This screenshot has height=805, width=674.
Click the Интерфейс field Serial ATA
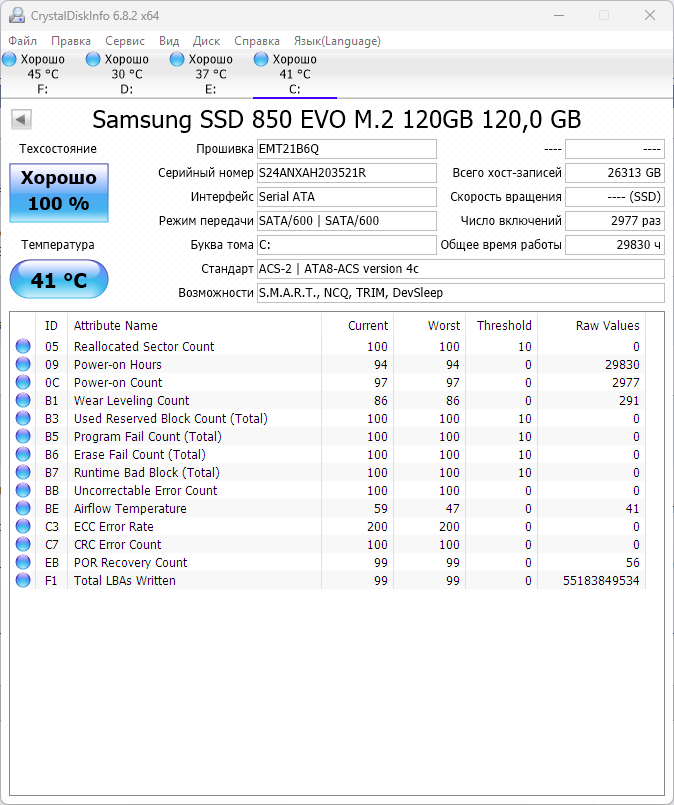(346, 197)
